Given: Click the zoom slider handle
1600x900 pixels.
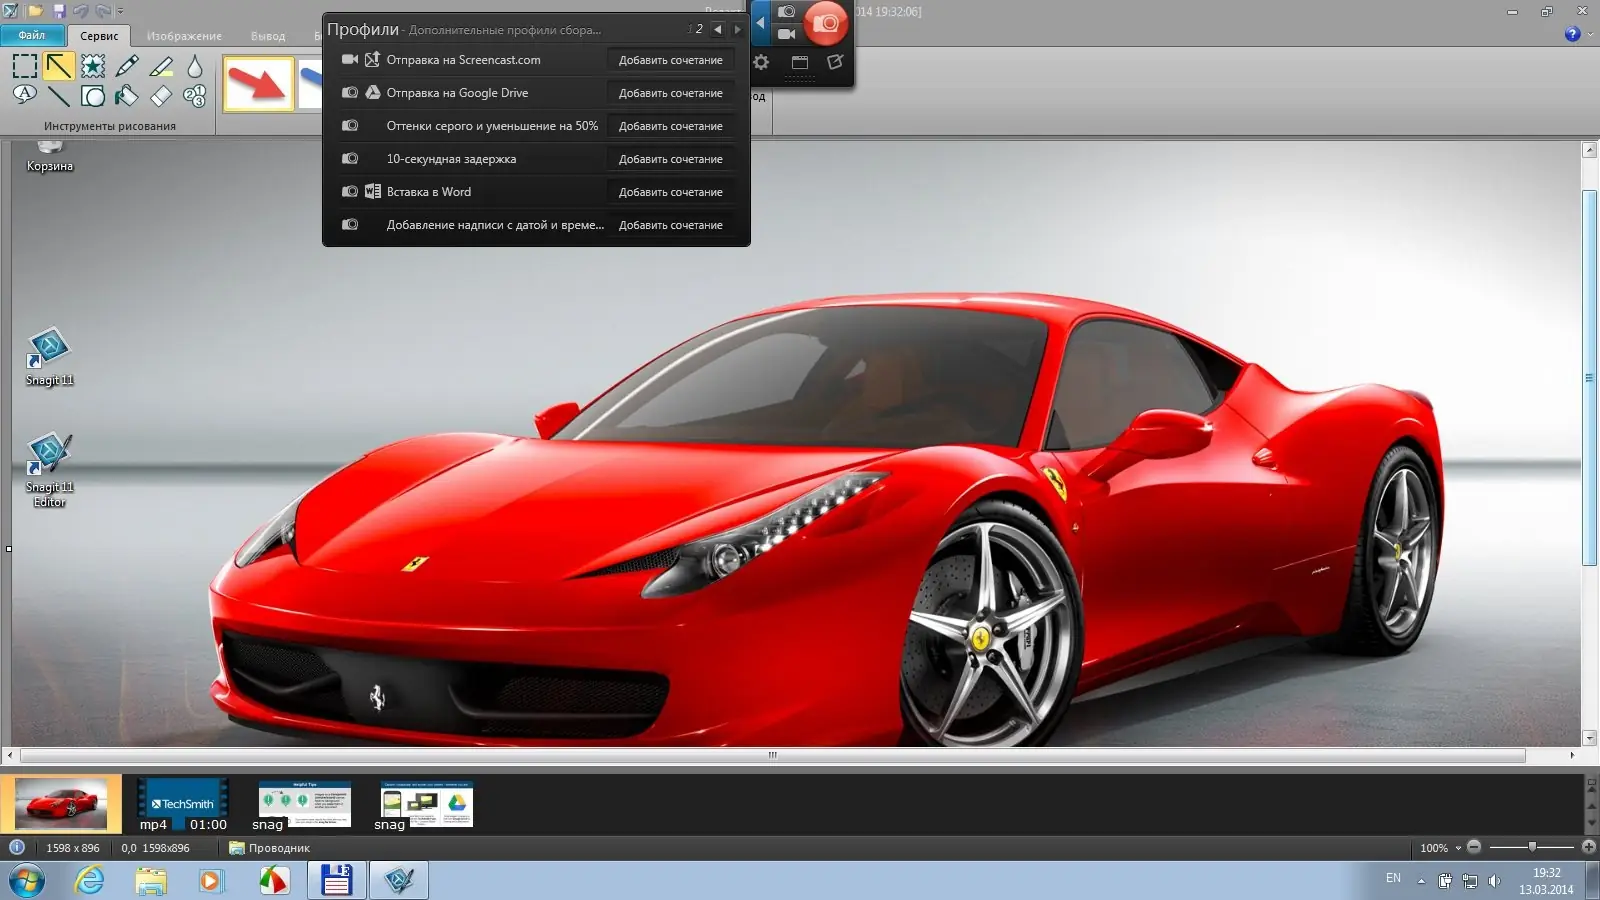Looking at the screenshot, I should pyautogui.click(x=1532, y=847).
